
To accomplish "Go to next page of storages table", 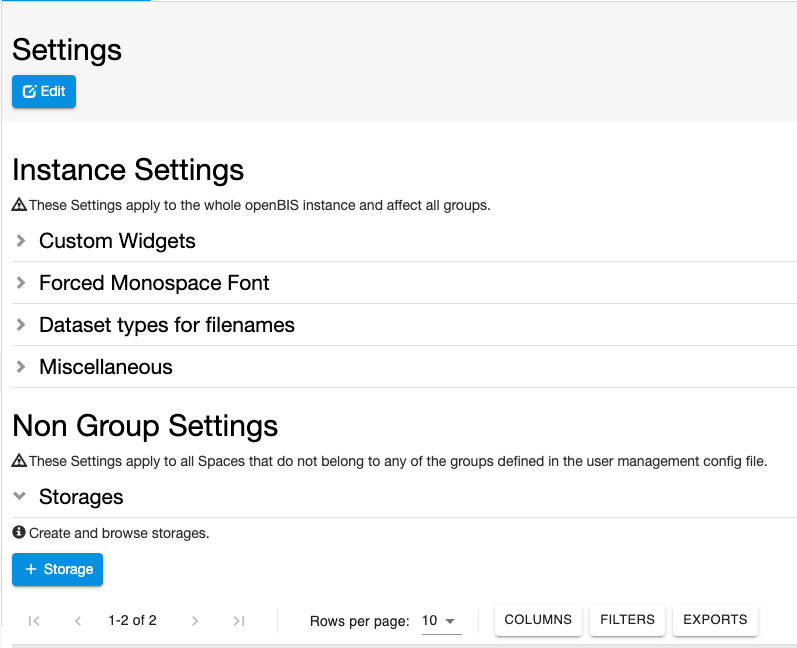I will pyautogui.click(x=195, y=621).
